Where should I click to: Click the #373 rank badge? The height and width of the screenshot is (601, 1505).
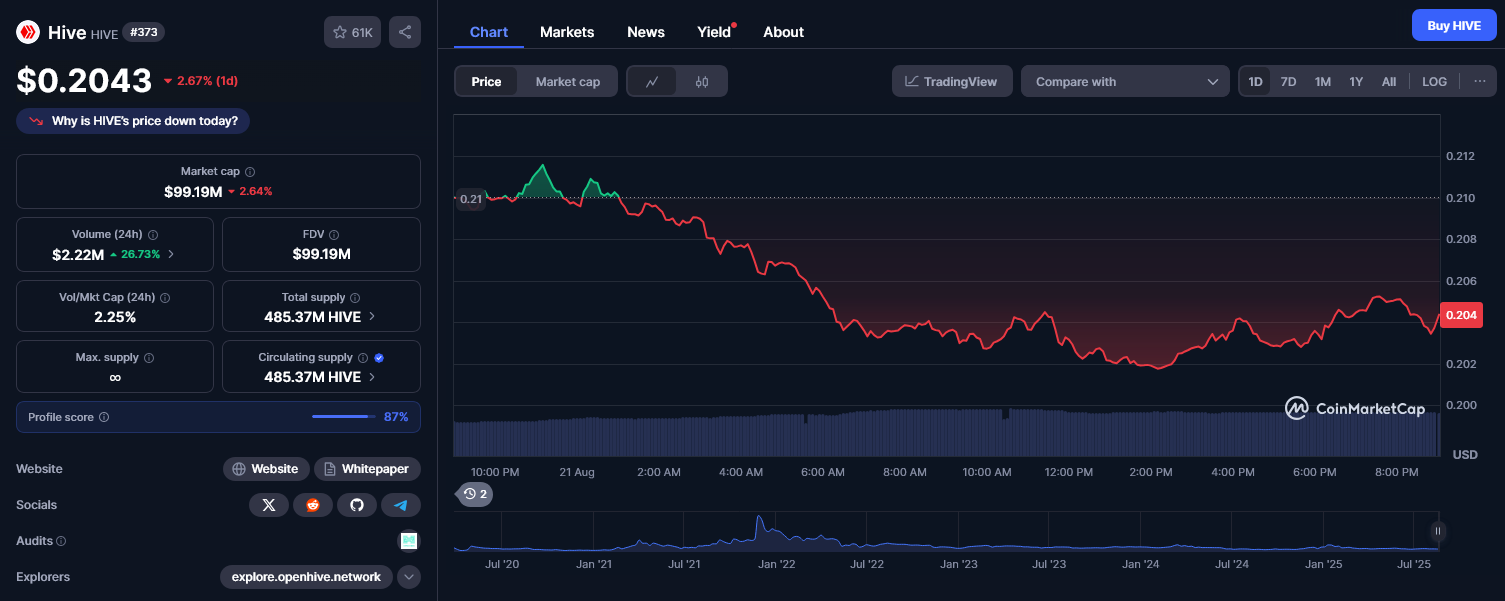pyautogui.click(x=144, y=32)
